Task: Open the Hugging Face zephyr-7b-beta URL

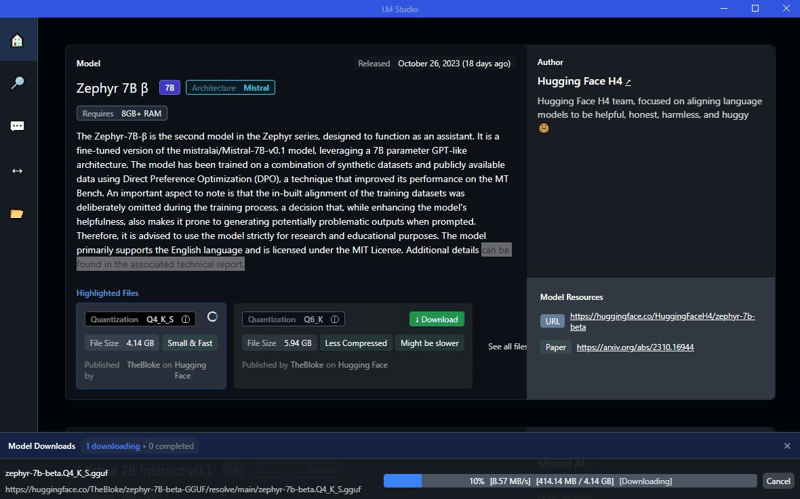Action: point(662,321)
